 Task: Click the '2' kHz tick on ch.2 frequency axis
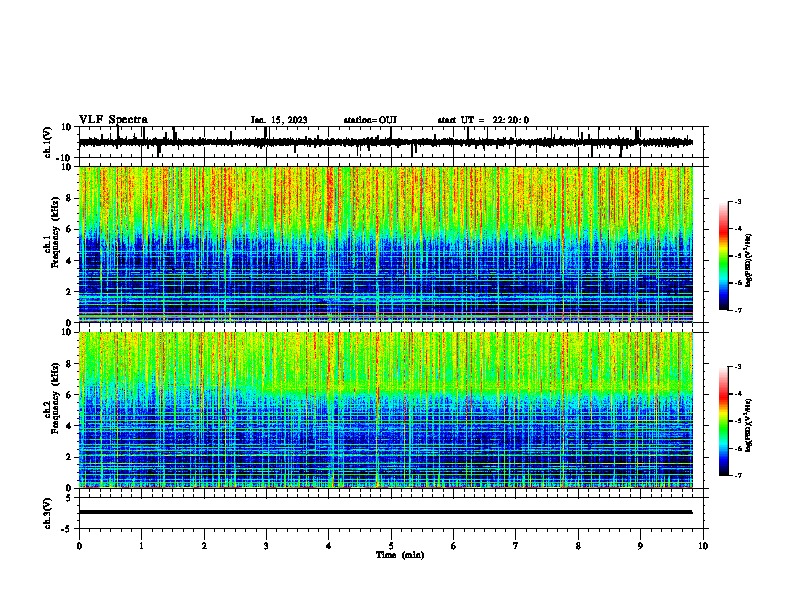pos(69,457)
